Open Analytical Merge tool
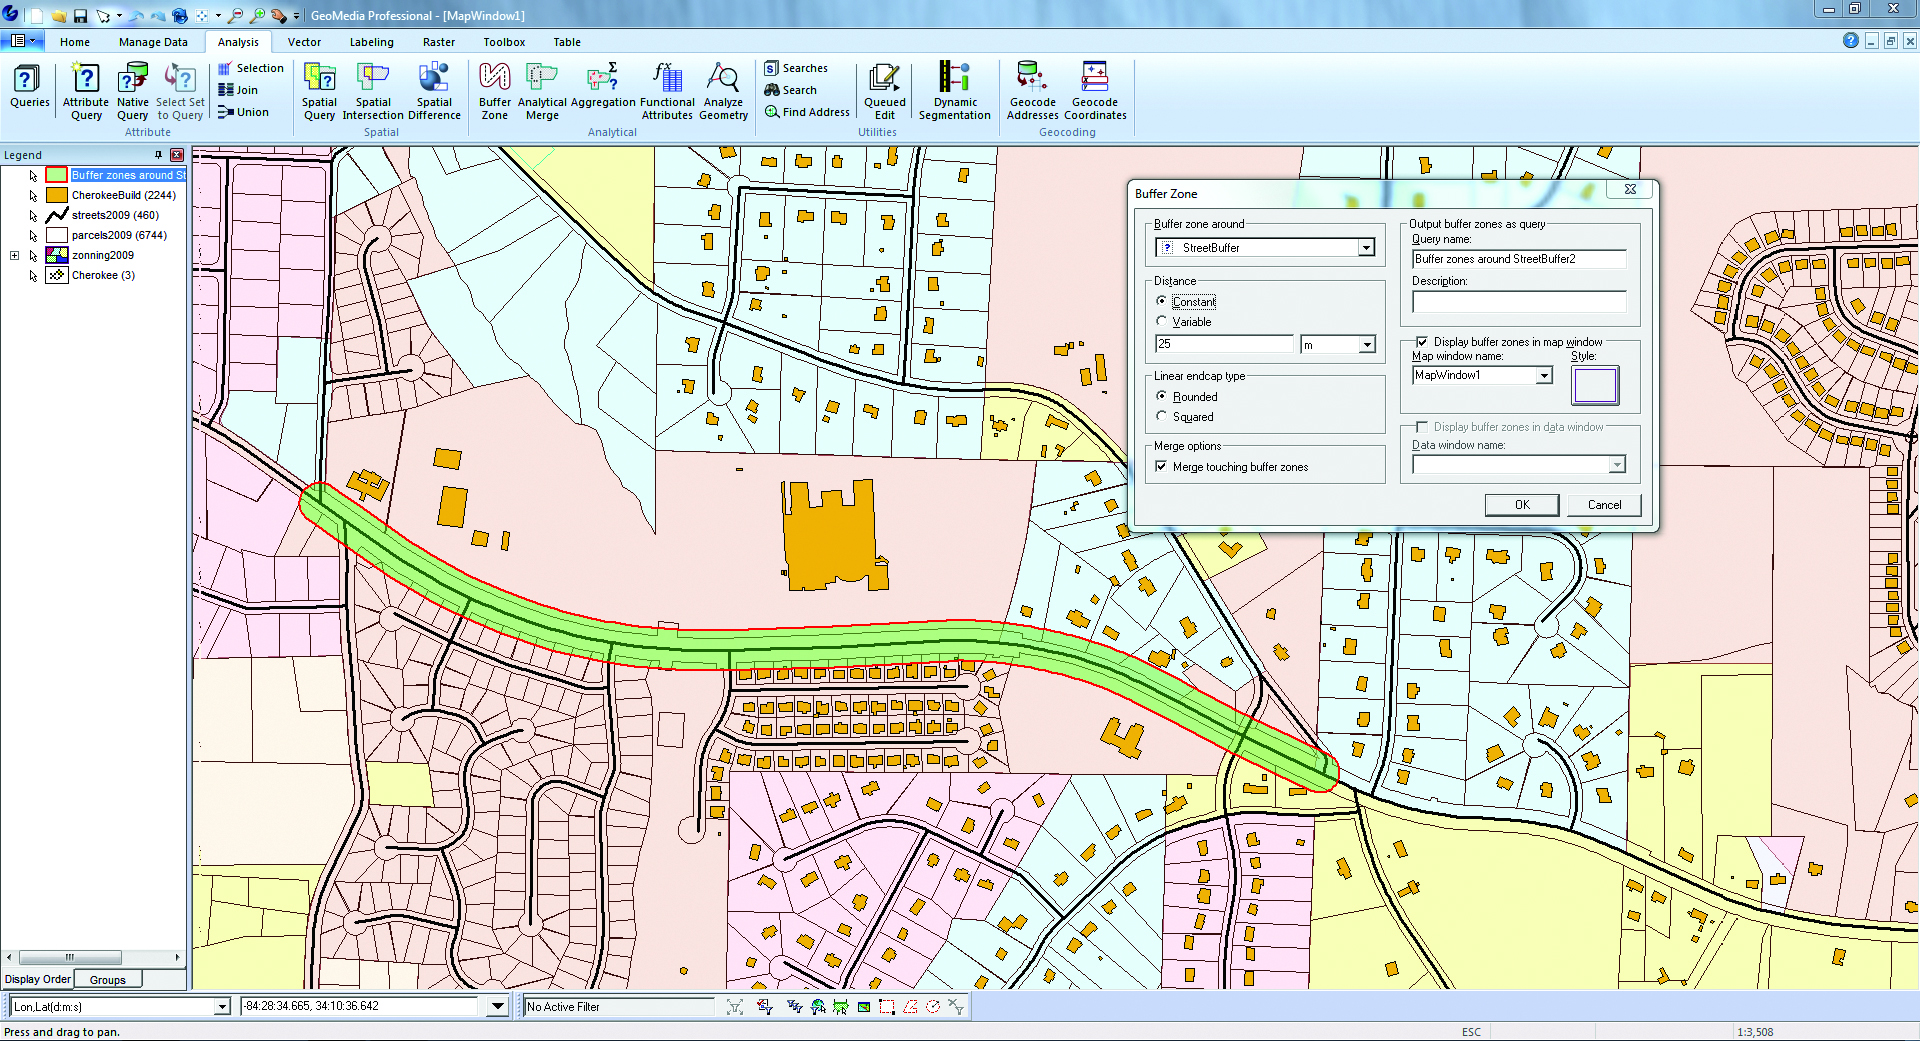The height and width of the screenshot is (1041, 1920). click(542, 91)
